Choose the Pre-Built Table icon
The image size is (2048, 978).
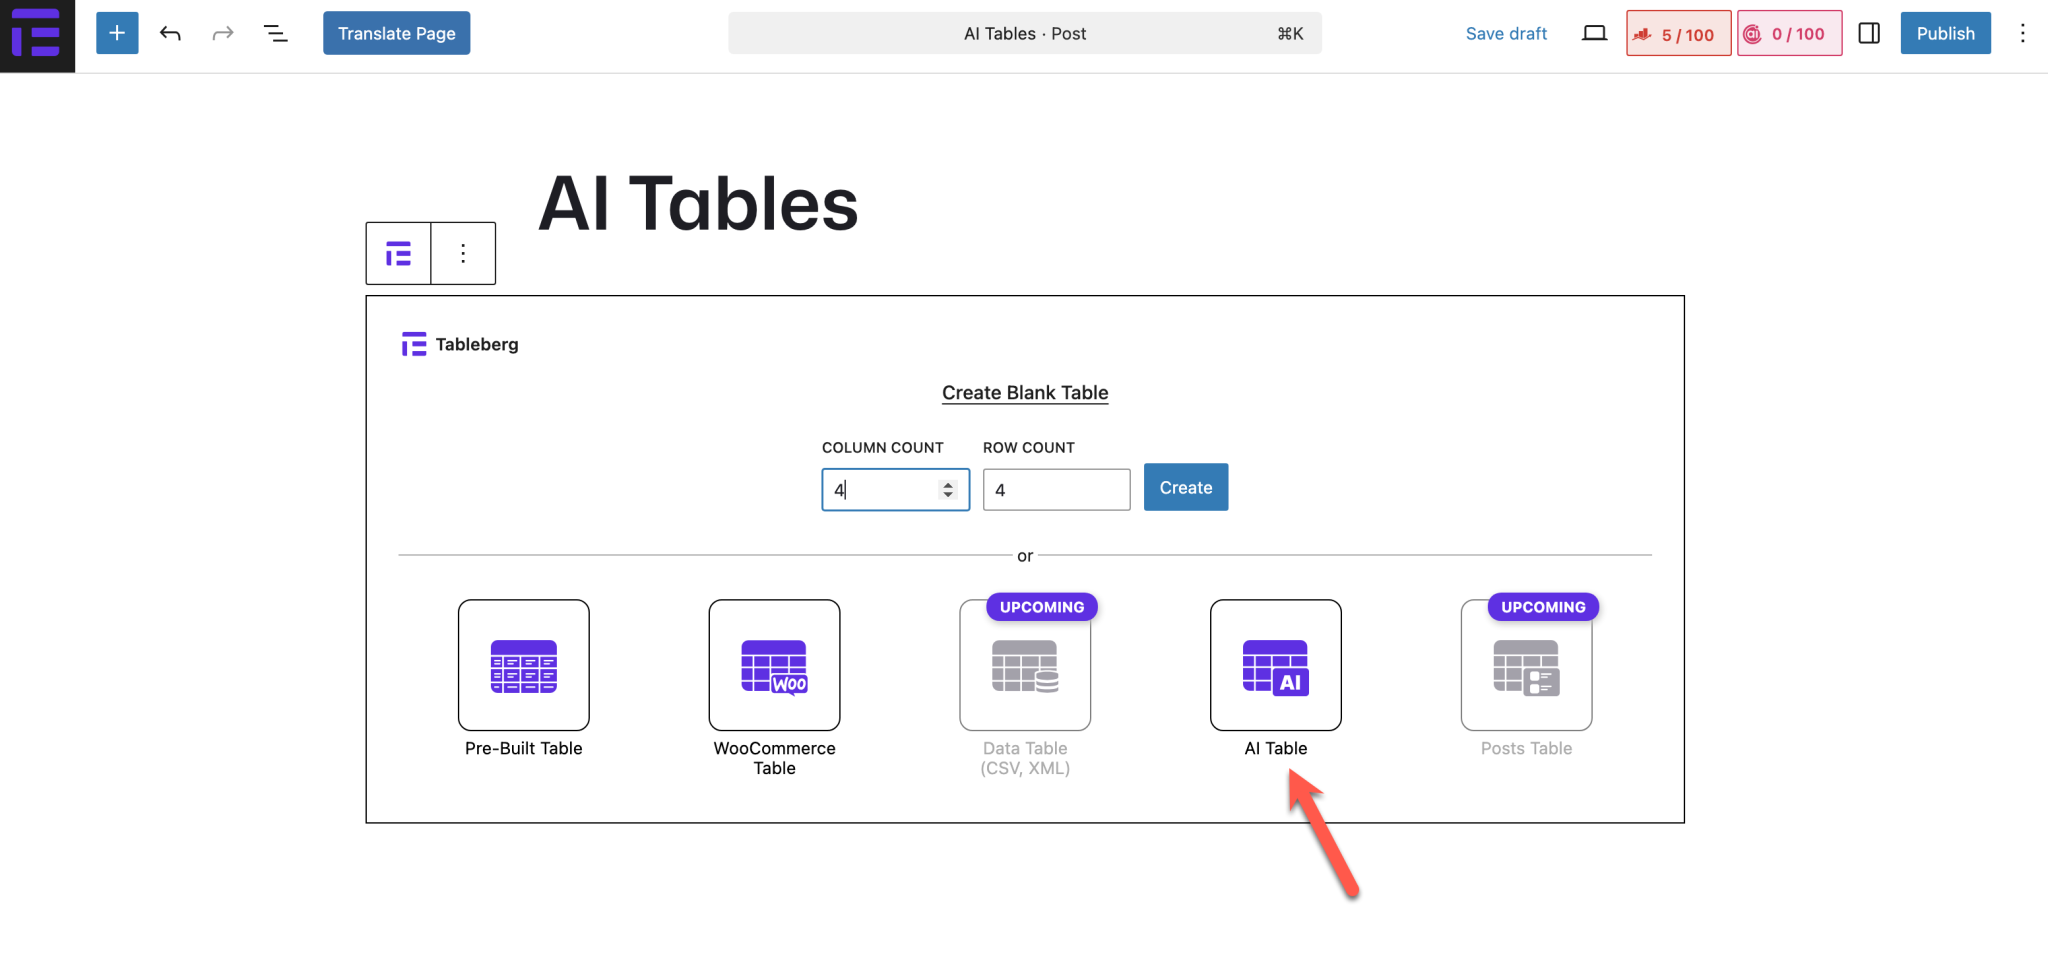(x=524, y=665)
